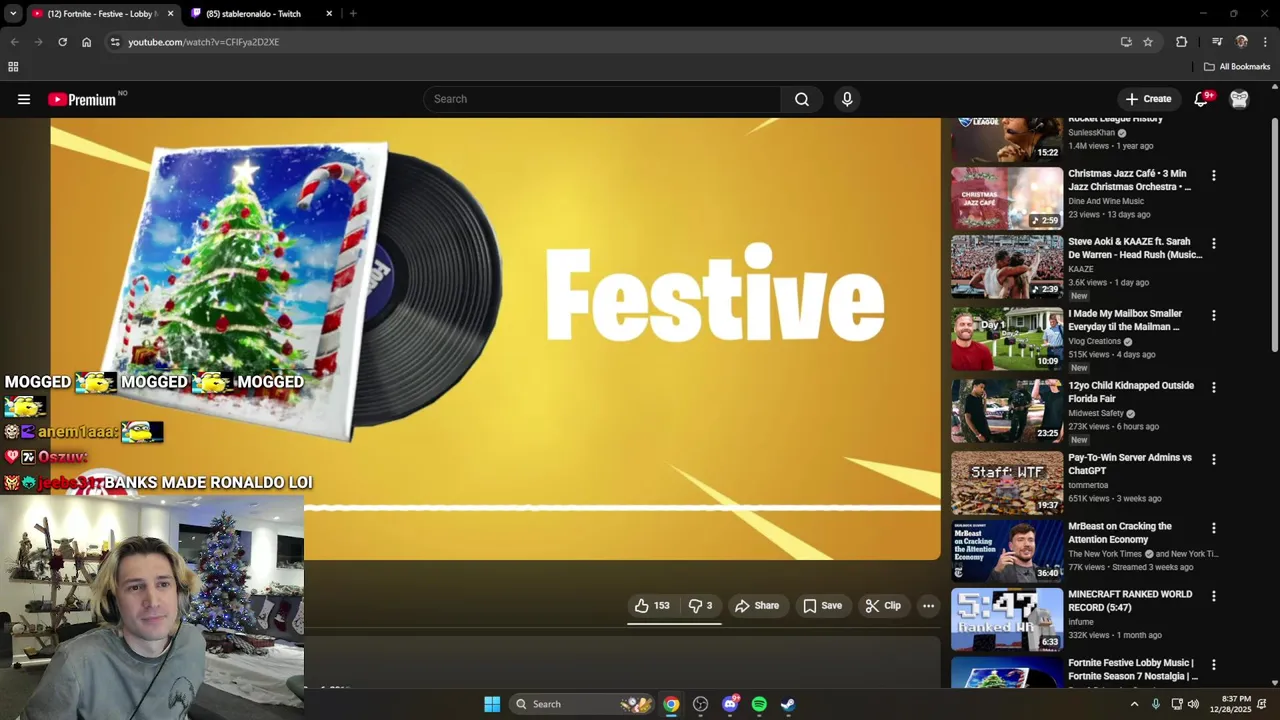Image resolution: width=1280 pixels, height=720 pixels.
Task: Open Chrome extensions puzzle icon
Action: tap(1181, 42)
